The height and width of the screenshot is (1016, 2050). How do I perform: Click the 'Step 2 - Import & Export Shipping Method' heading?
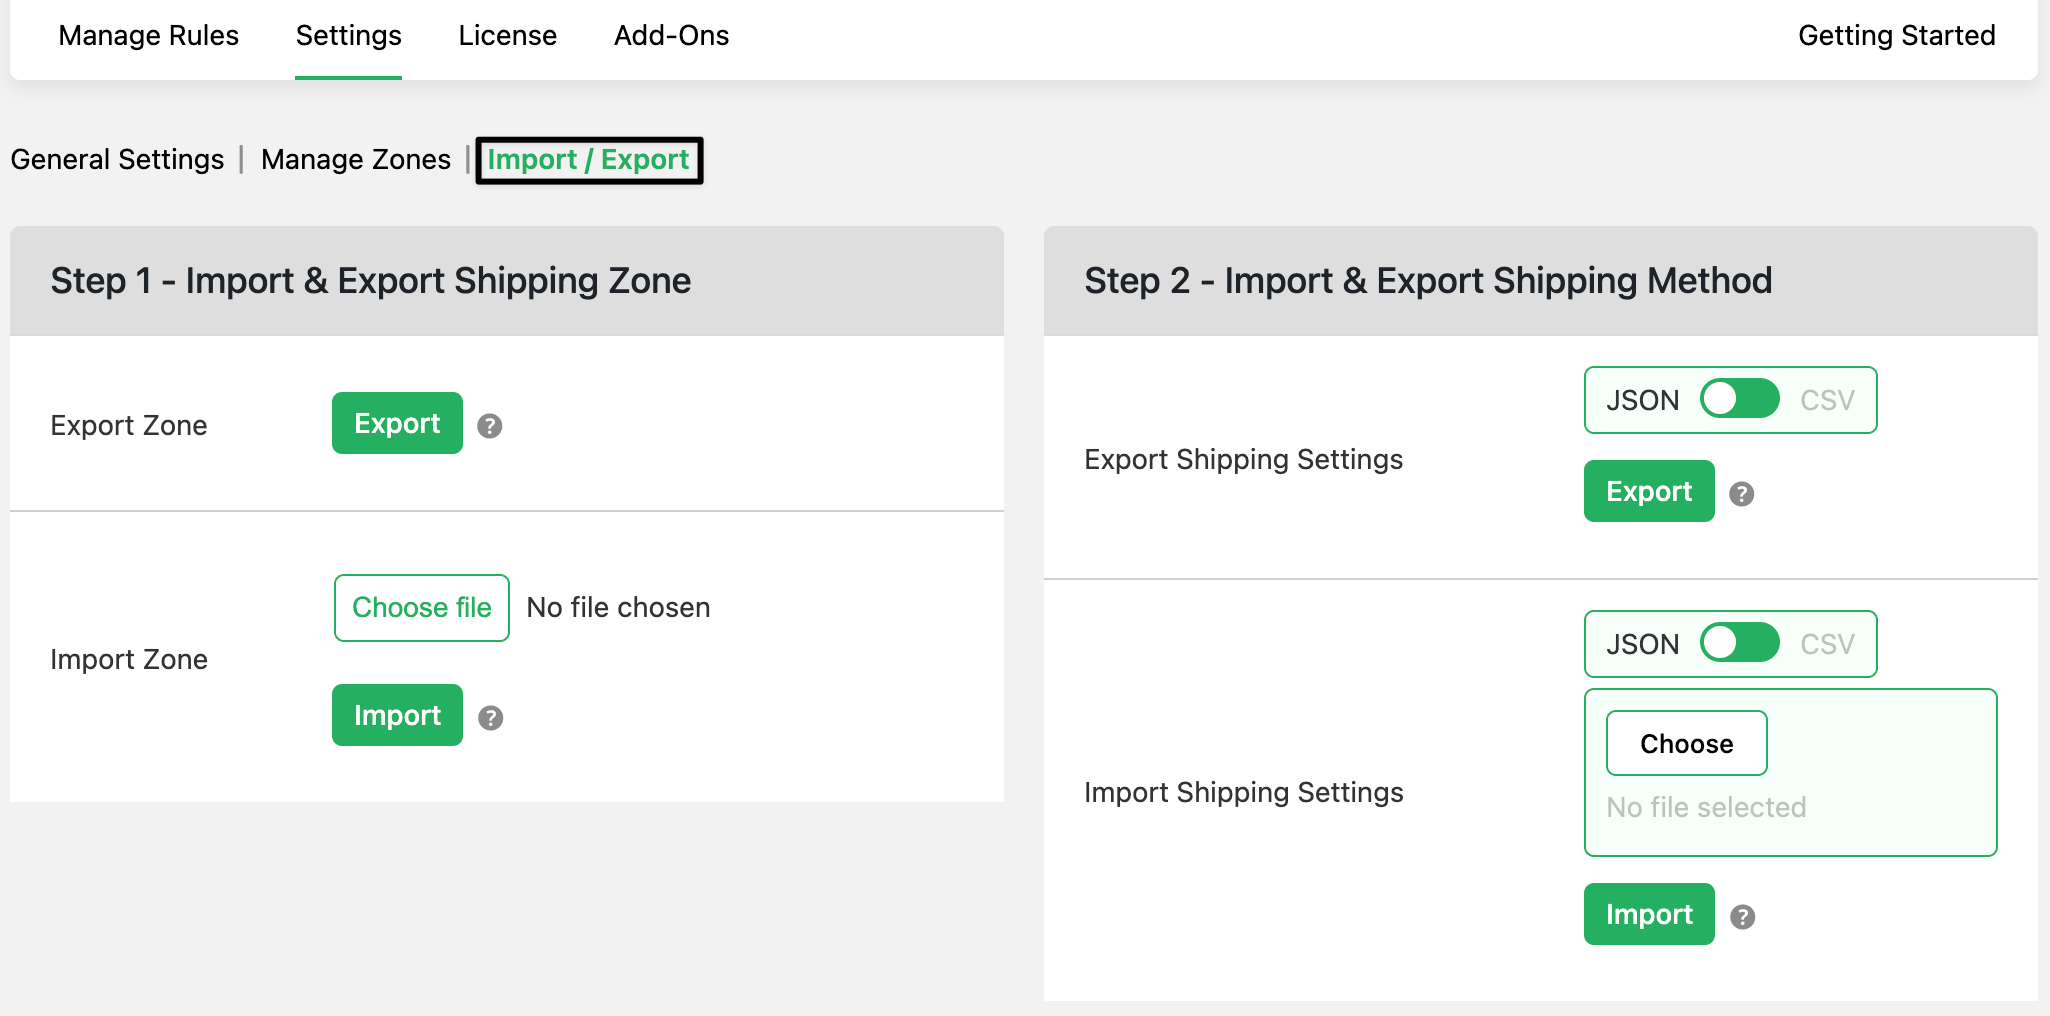pyautogui.click(x=1428, y=281)
